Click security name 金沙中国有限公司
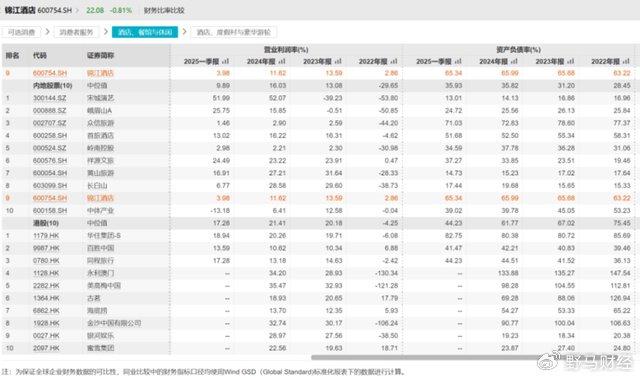This screenshot has height=378, width=640. coord(114,323)
